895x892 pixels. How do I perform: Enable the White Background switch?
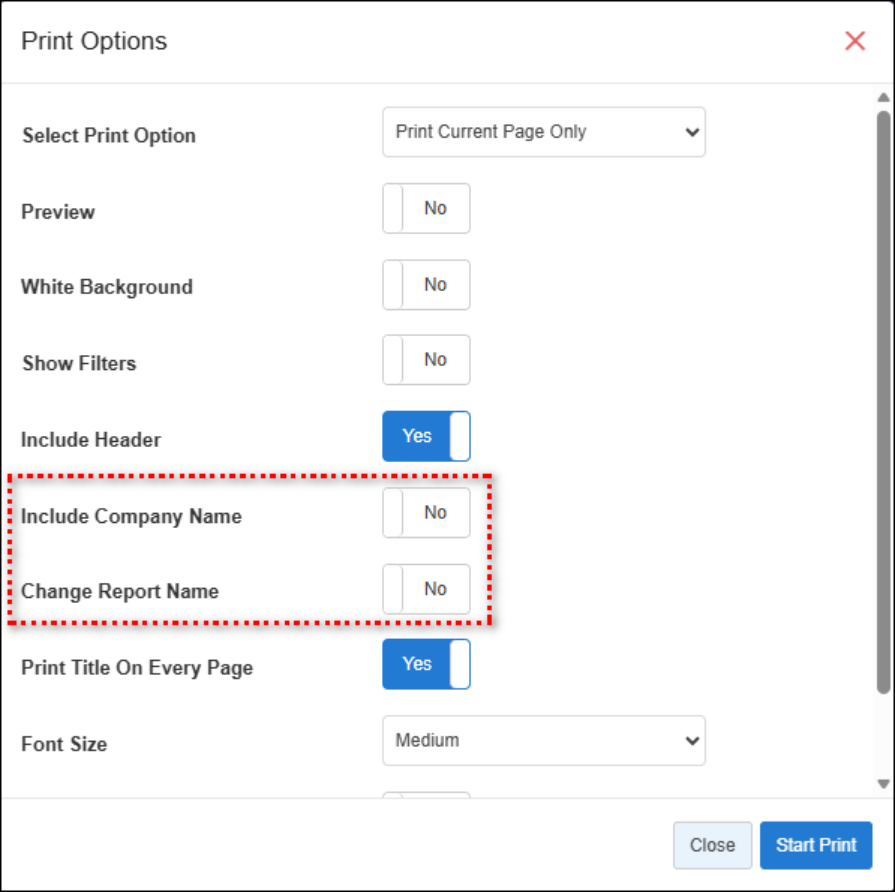point(426,285)
